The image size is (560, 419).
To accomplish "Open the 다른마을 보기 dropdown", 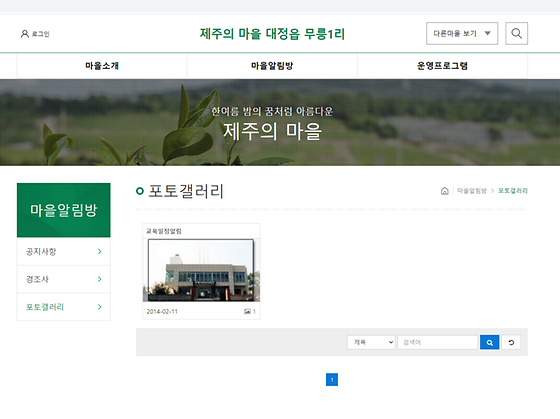I will point(462,34).
